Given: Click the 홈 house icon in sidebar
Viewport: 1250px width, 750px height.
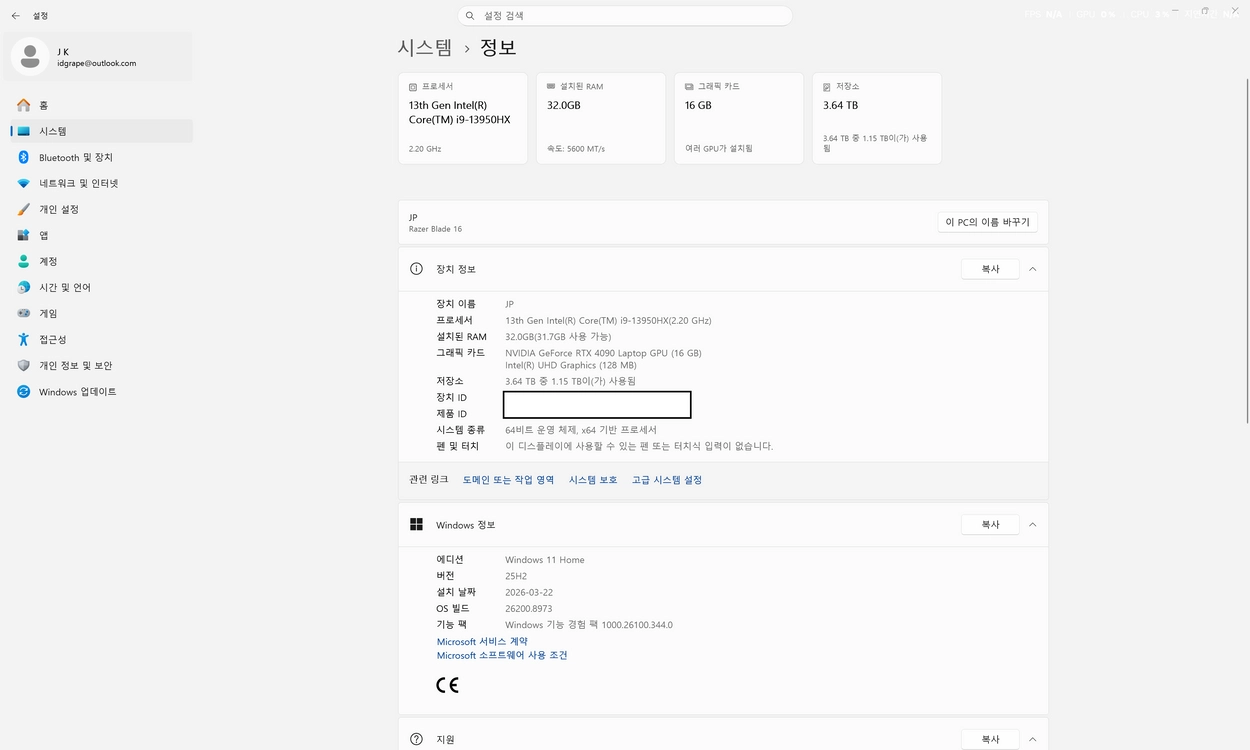Looking at the screenshot, I should [x=24, y=105].
